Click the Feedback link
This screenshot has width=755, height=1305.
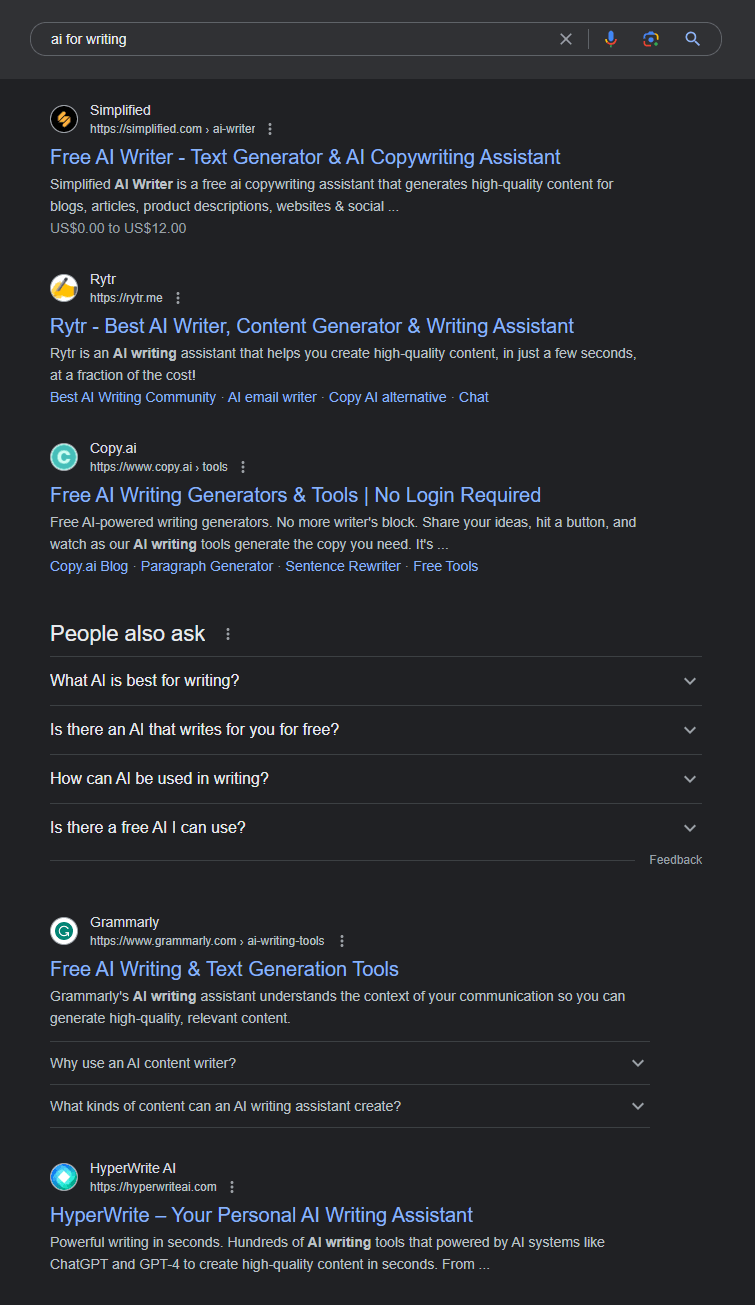(676, 860)
